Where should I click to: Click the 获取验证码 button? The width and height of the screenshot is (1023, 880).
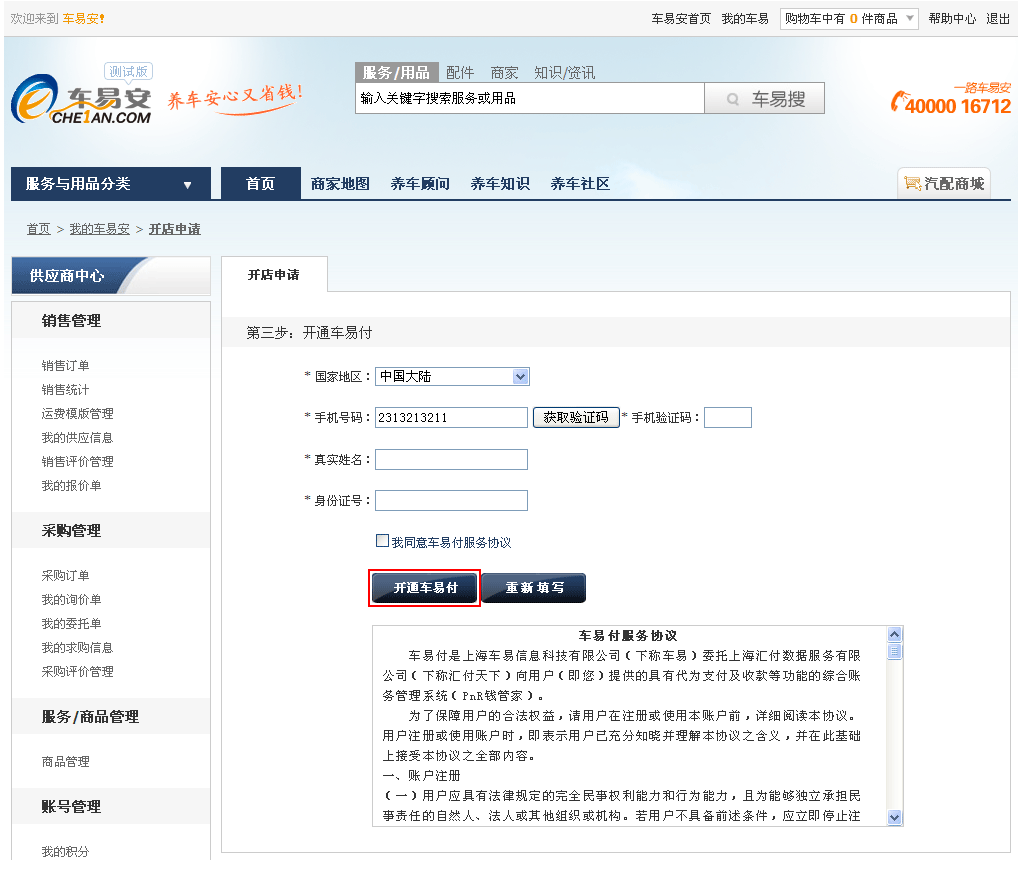[576, 417]
